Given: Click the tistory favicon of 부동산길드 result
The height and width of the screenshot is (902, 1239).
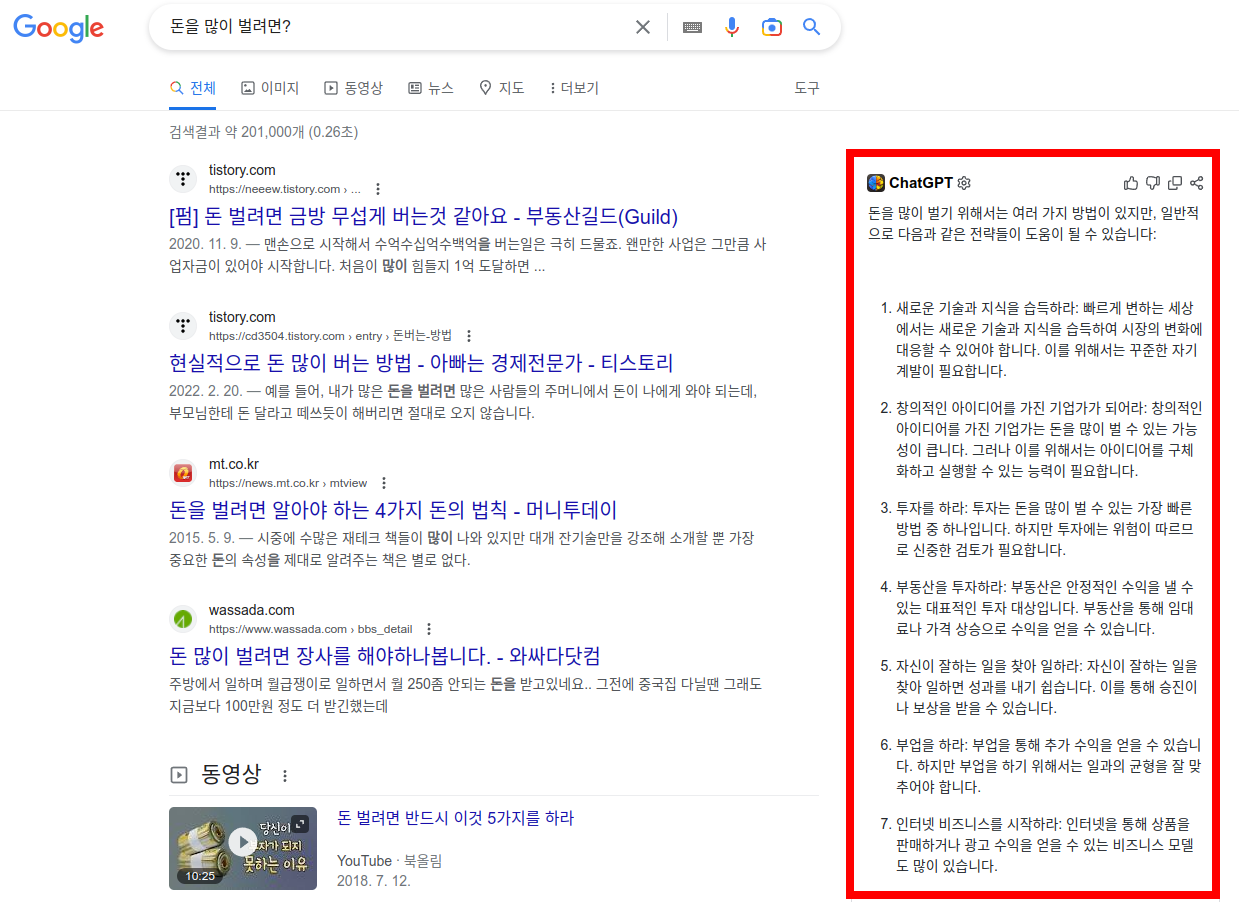Looking at the screenshot, I should coord(182,179).
